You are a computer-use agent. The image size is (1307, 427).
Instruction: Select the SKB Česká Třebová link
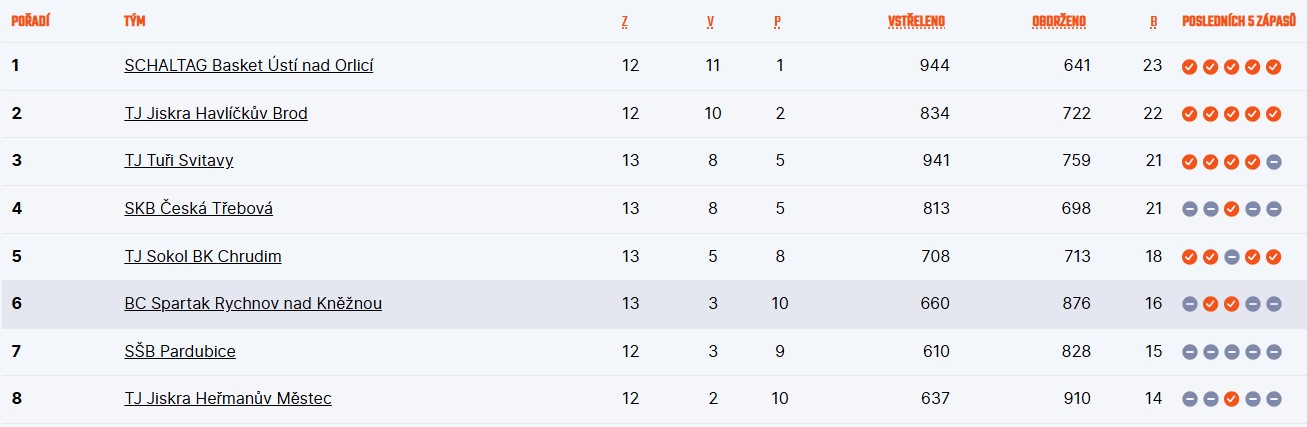(198, 208)
